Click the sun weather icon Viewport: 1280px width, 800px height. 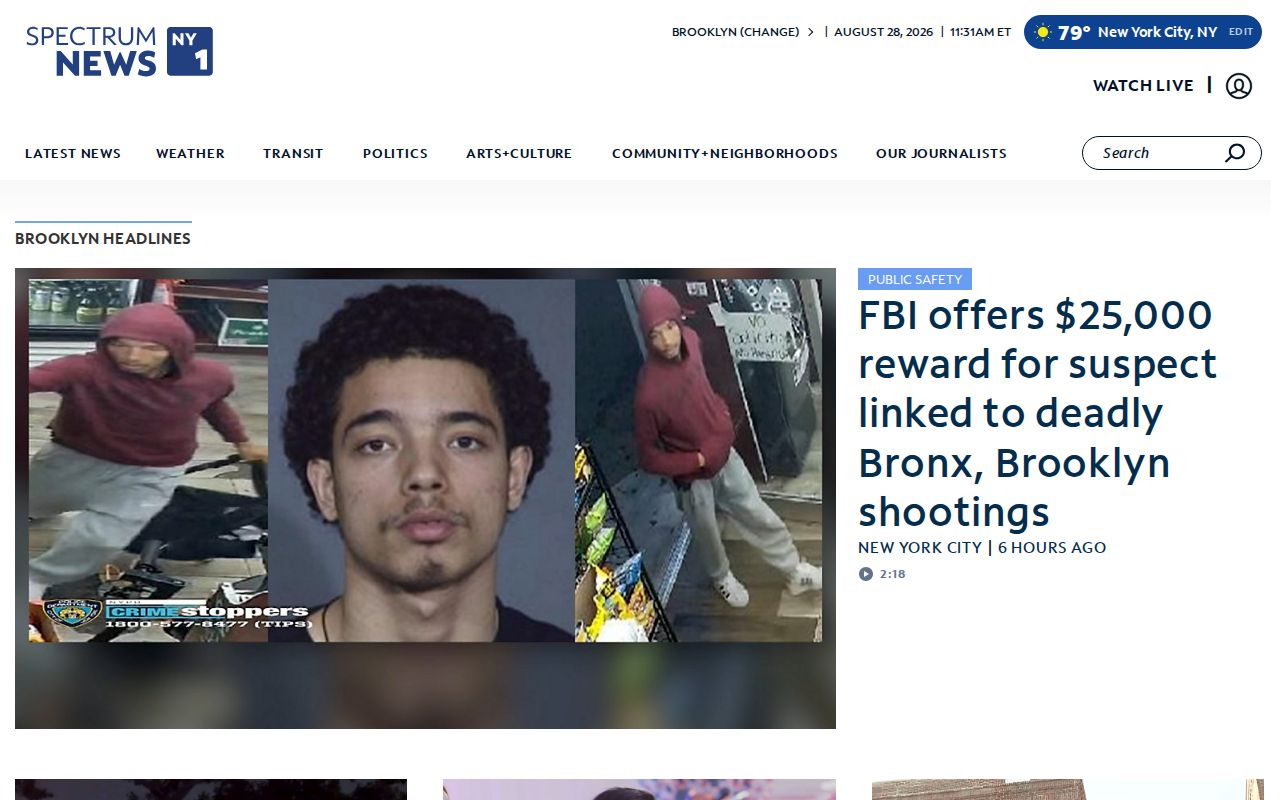1043,32
